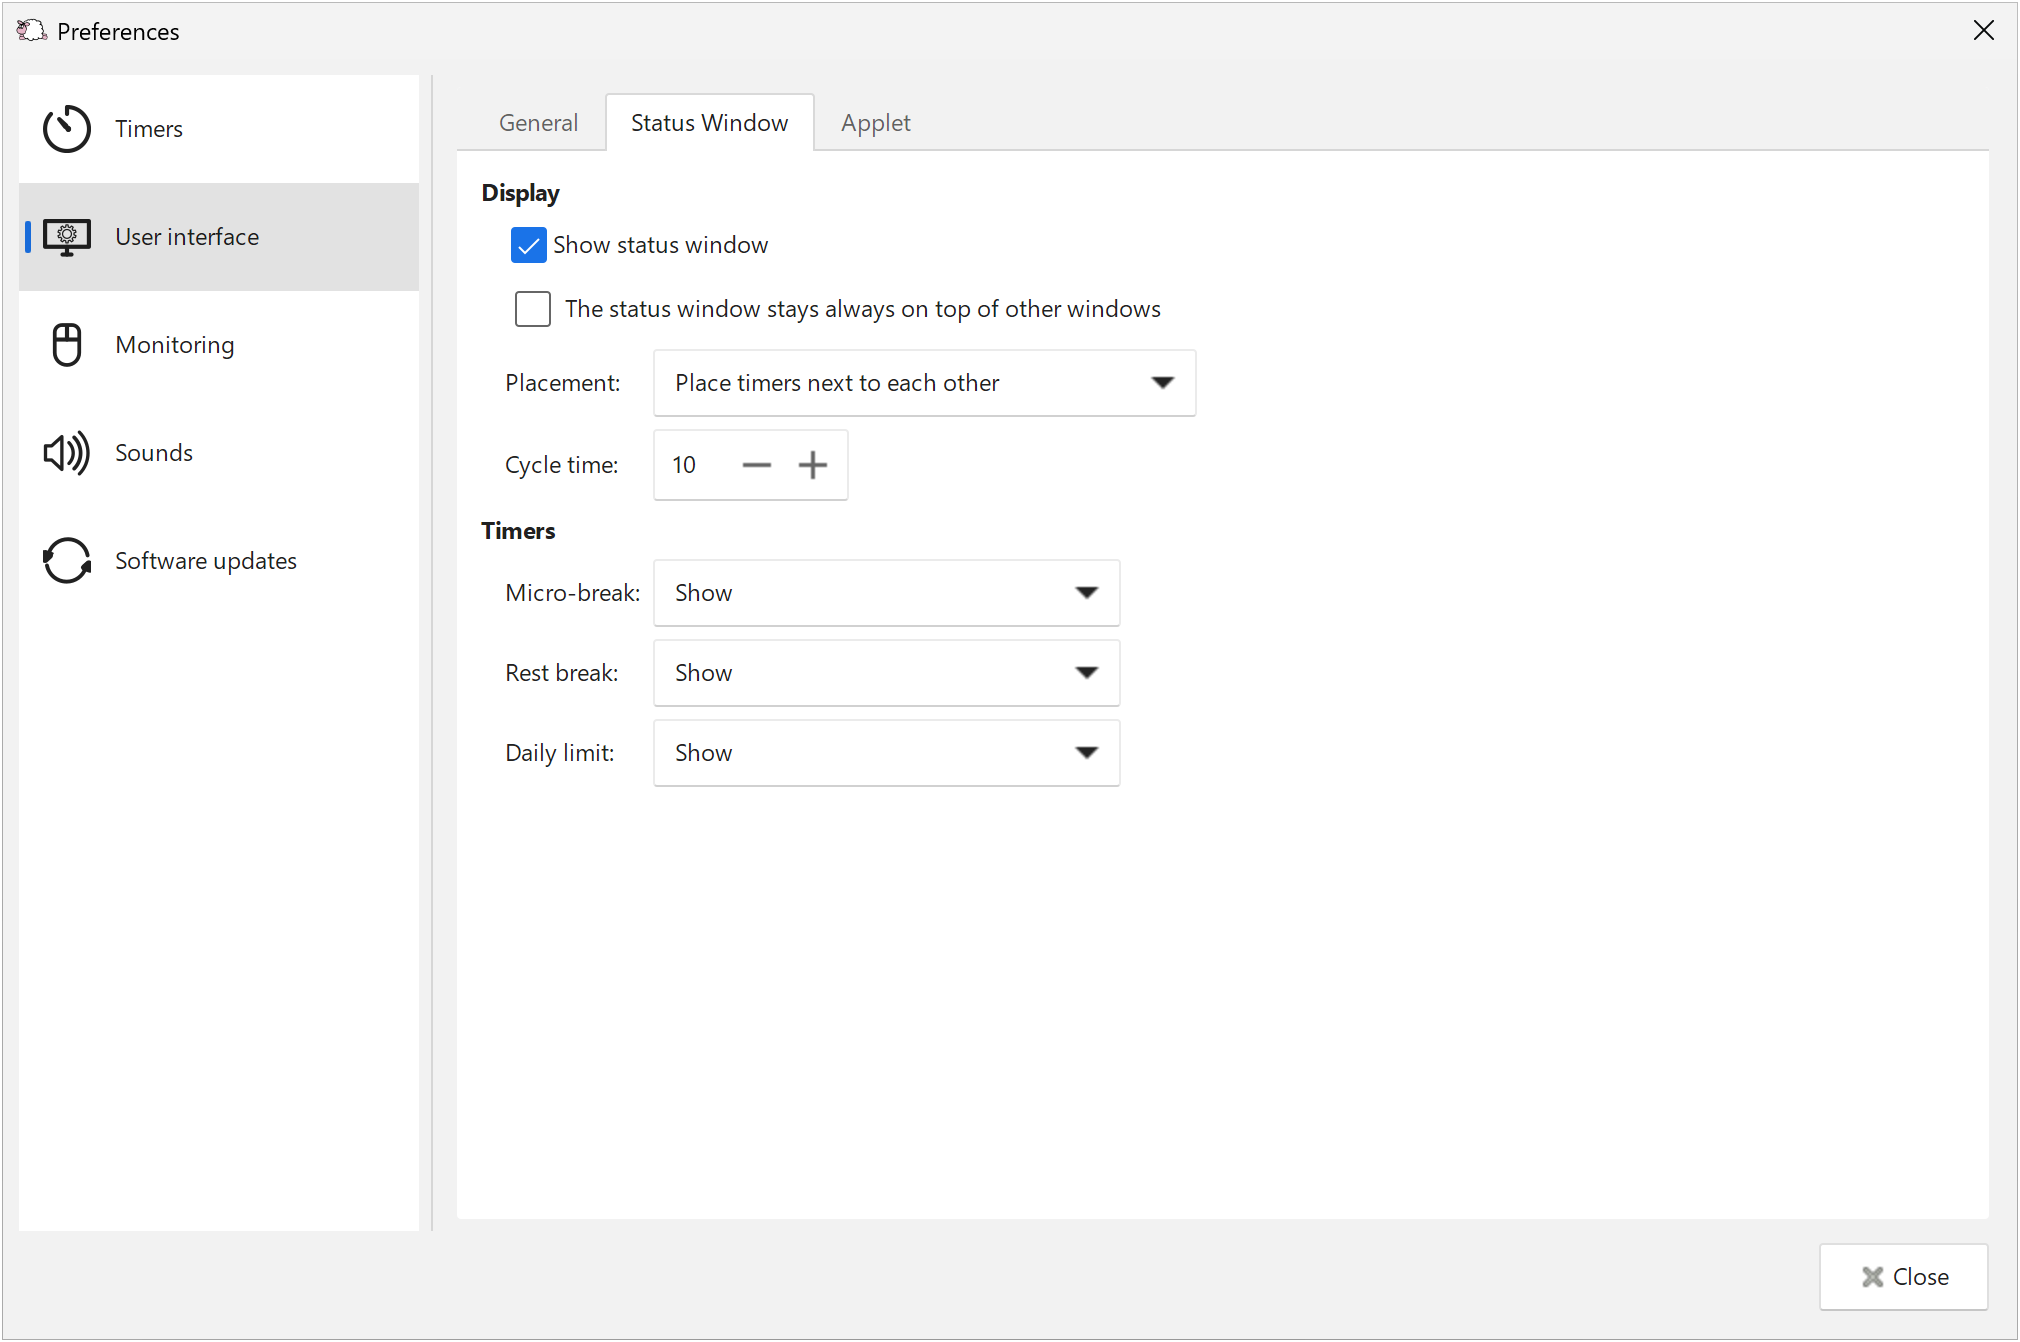This screenshot has height=1342, width=2020.
Task: Open the Sounds section label
Action: click(154, 453)
